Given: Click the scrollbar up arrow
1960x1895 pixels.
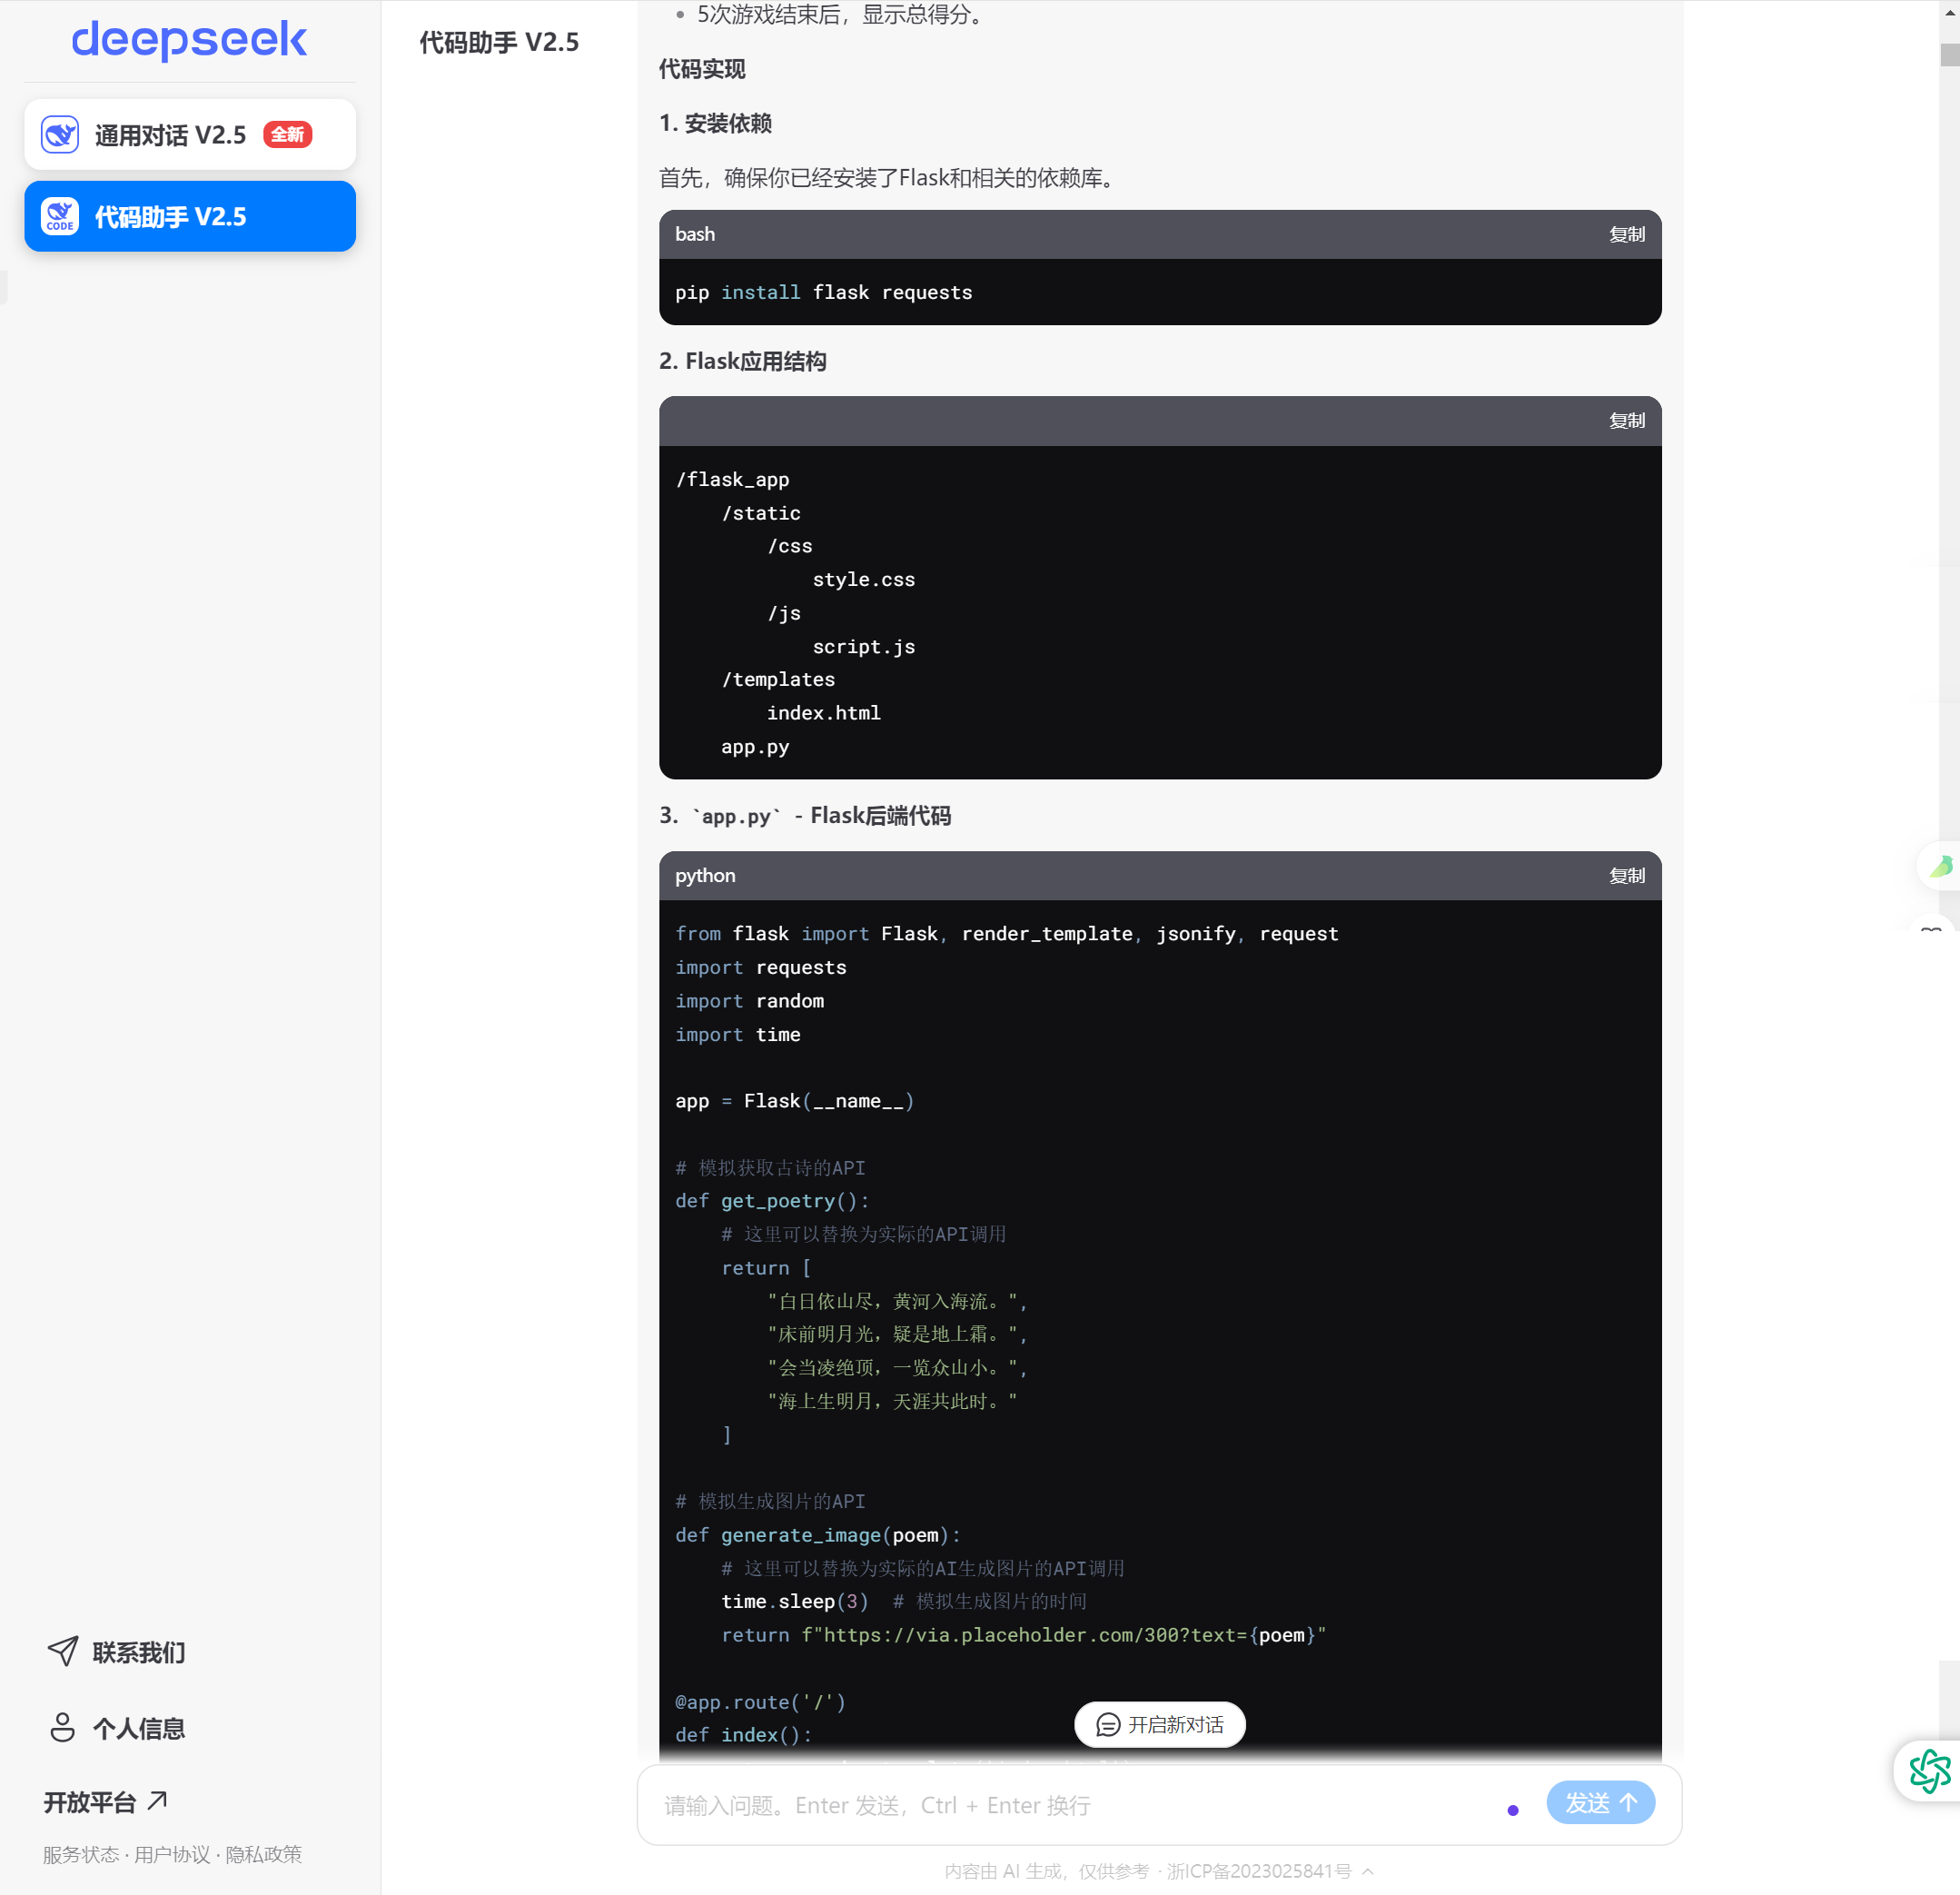Looking at the screenshot, I should click(1949, 12).
